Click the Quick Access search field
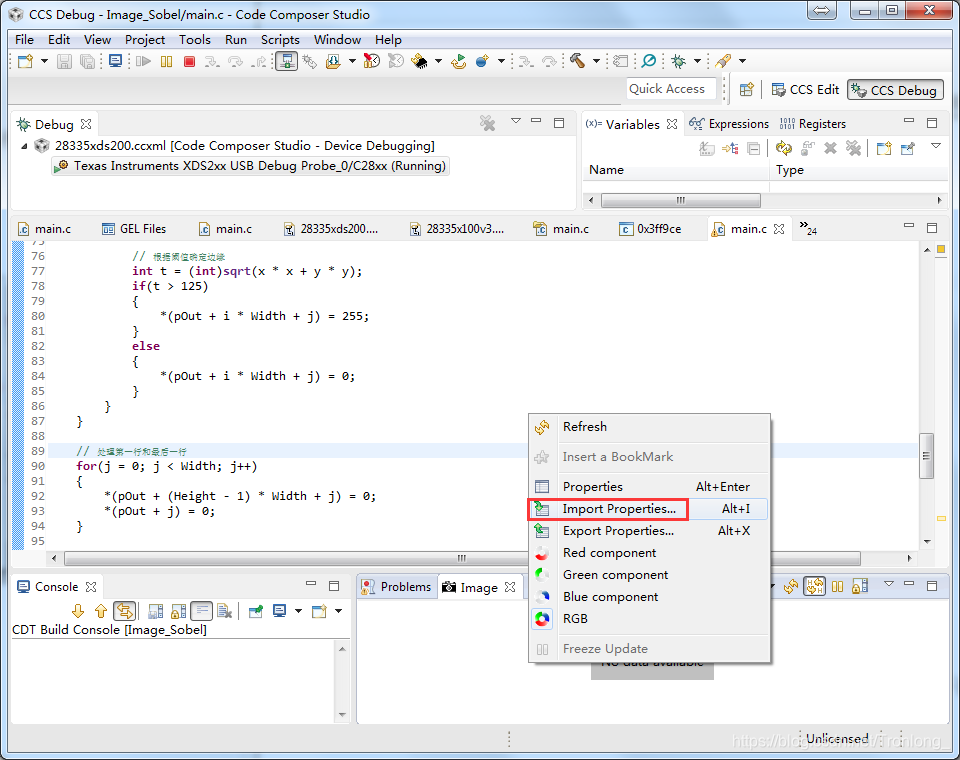Image resolution: width=960 pixels, height=760 pixels. pos(671,89)
